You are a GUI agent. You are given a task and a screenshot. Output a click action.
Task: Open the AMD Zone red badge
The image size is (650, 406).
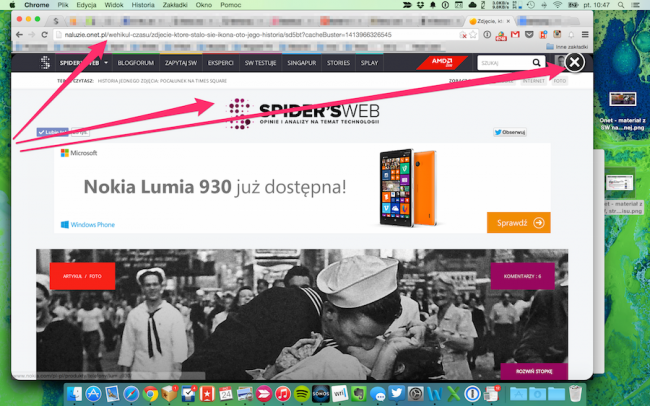tap(442, 62)
